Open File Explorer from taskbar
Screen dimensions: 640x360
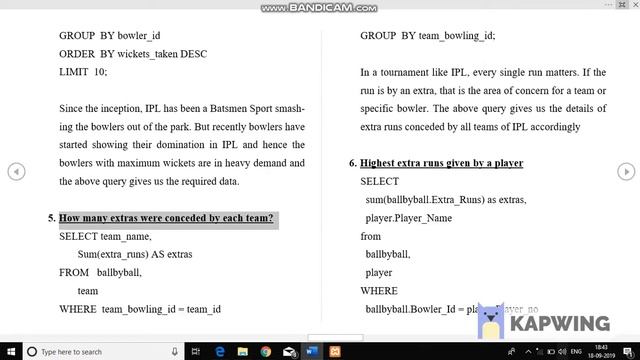pos(242,351)
